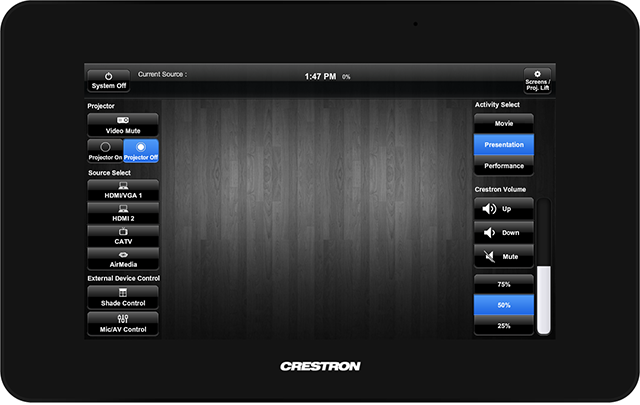The height and width of the screenshot is (405, 640).
Task: Select the Performance activity
Action: (x=504, y=166)
